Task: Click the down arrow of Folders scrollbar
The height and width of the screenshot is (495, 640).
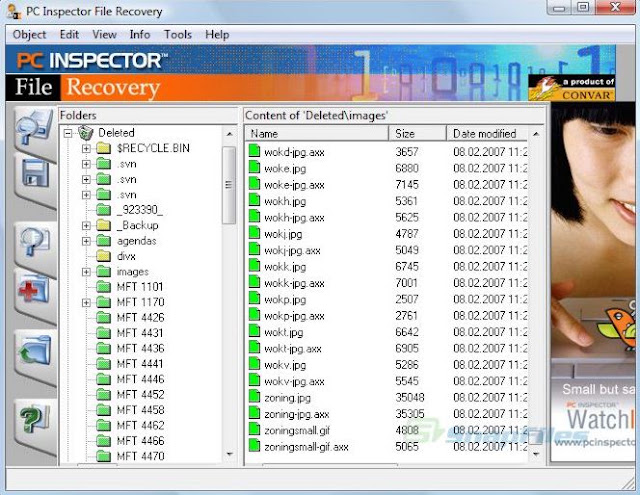Action: [x=229, y=454]
